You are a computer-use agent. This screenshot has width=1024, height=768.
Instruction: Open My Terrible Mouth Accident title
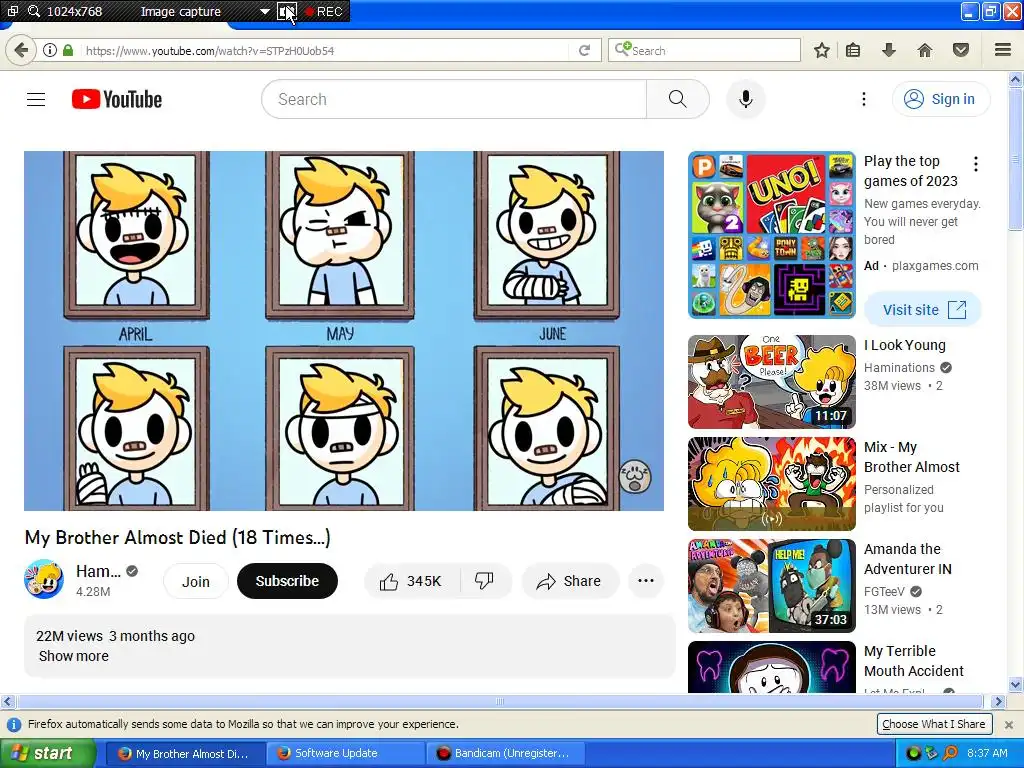[x=914, y=661]
